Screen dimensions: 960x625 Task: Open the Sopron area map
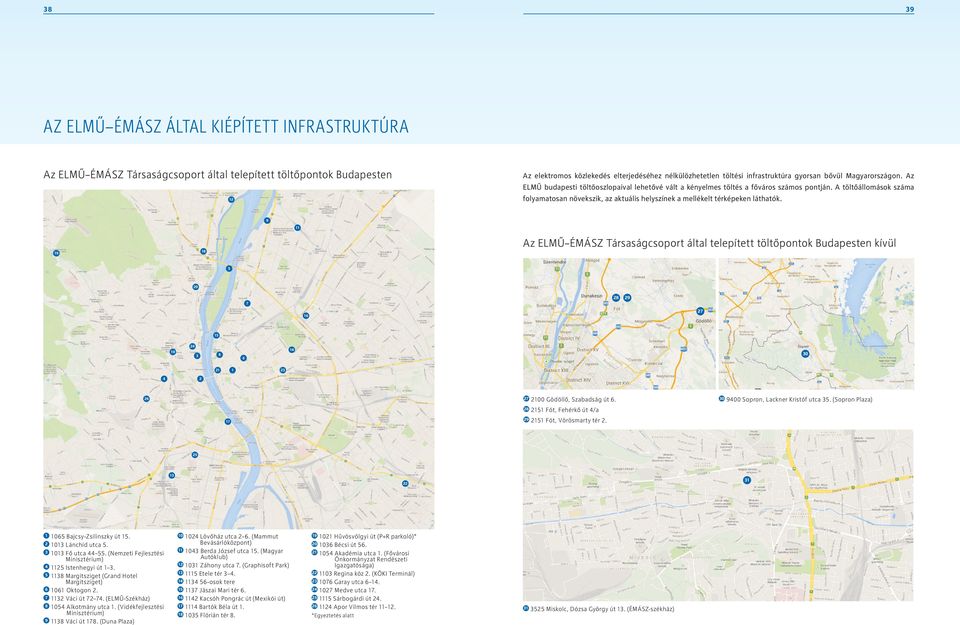pyautogui.click(x=816, y=323)
